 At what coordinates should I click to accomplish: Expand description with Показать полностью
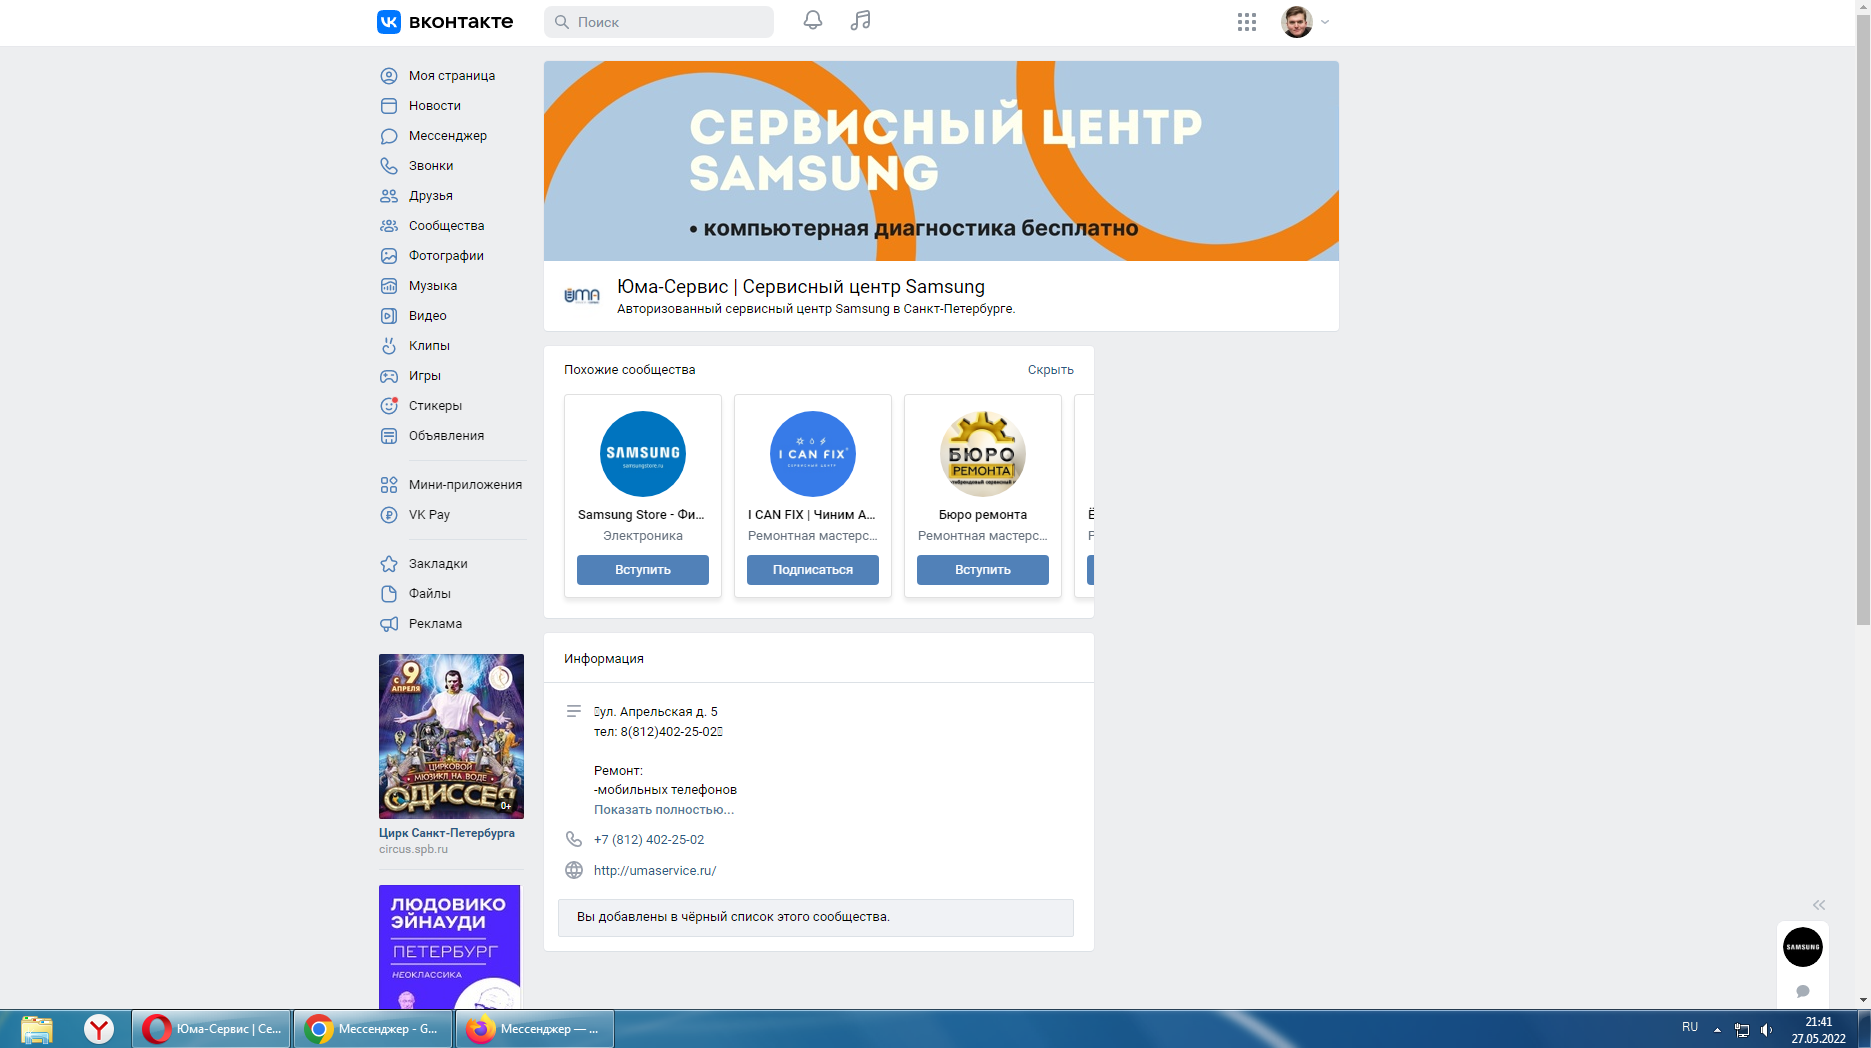664,810
